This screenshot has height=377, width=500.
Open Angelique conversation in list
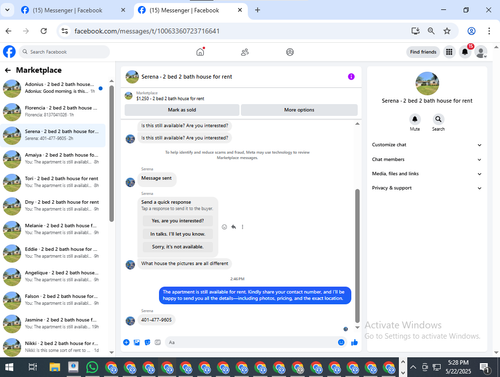coord(53,276)
